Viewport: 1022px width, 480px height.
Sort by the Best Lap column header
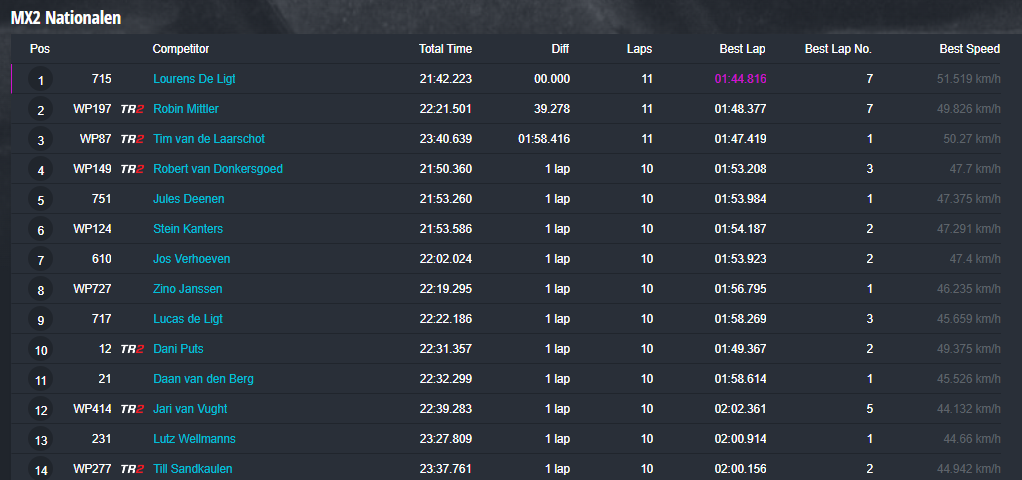coord(743,49)
